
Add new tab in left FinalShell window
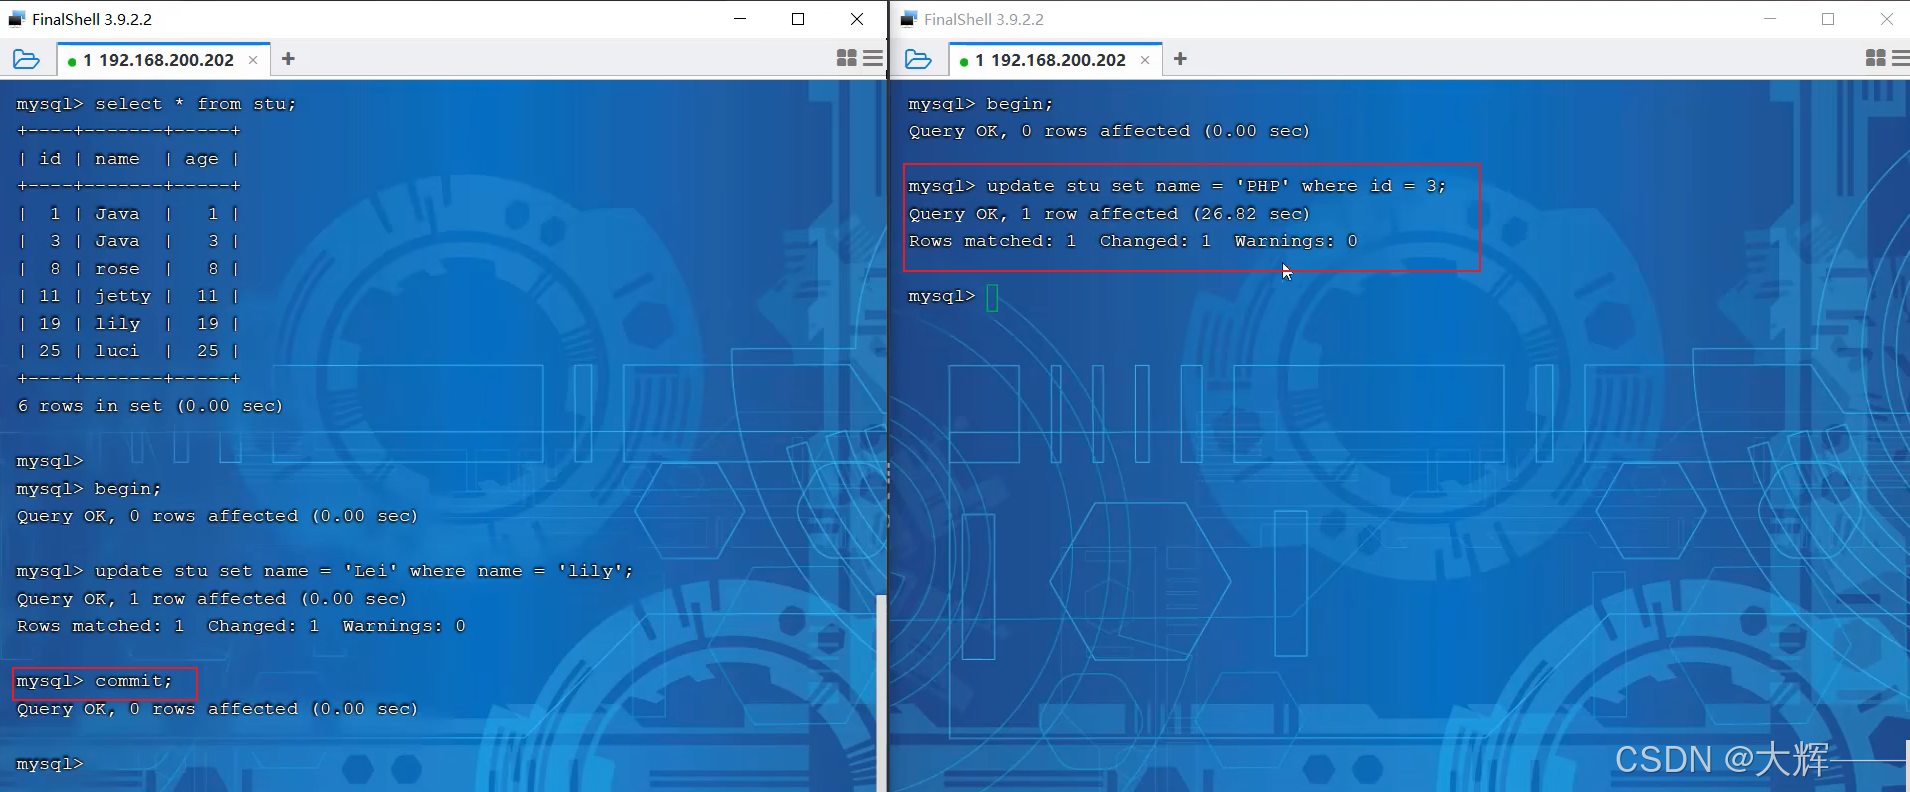pos(288,59)
